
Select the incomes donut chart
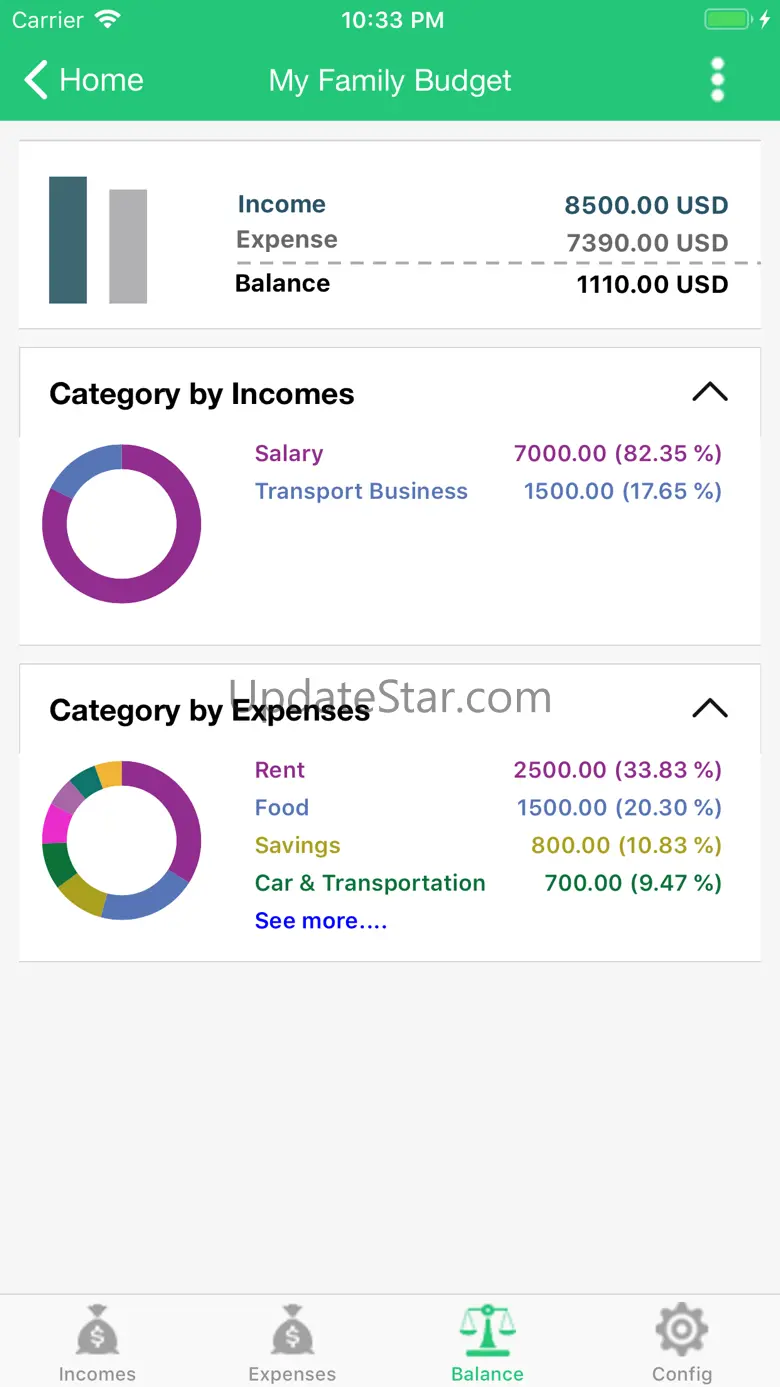[x=122, y=524]
